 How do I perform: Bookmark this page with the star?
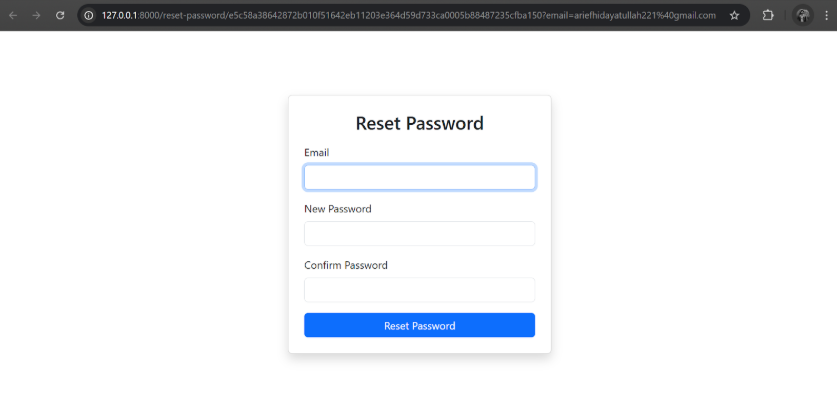[x=735, y=16]
